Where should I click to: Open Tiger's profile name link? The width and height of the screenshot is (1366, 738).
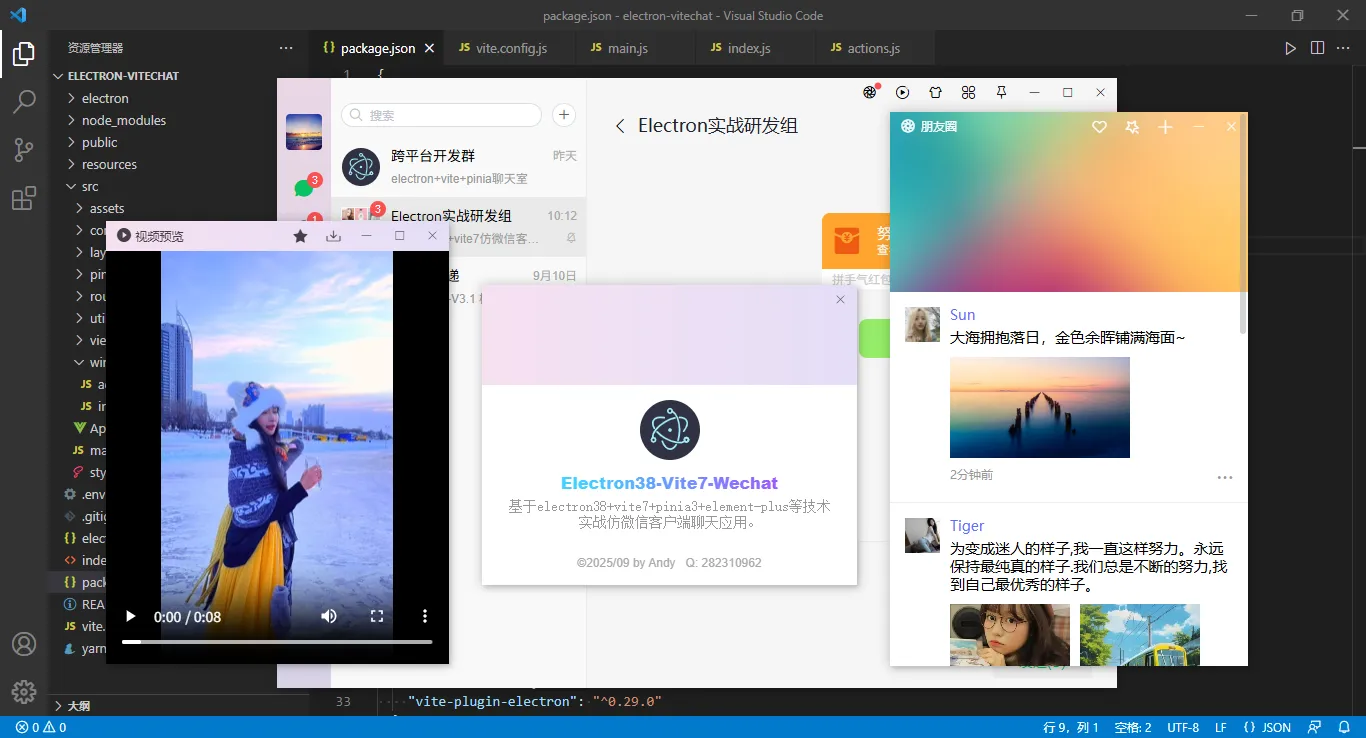click(x=967, y=526)
